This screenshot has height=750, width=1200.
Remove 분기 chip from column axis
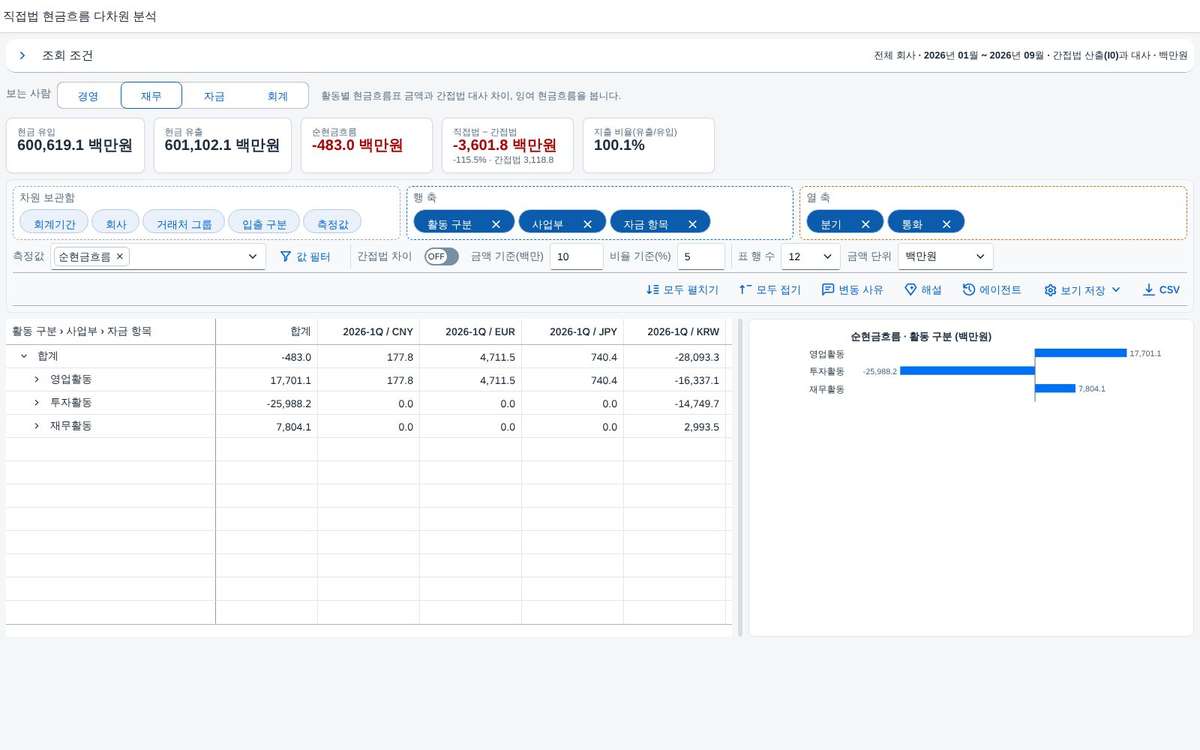coord(866,224)
